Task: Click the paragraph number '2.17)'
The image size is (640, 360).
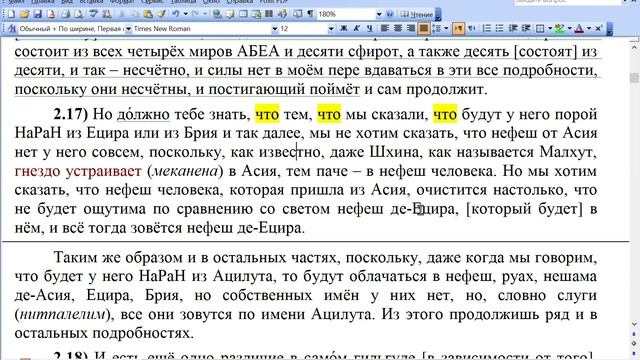Action: coord(71,114)
